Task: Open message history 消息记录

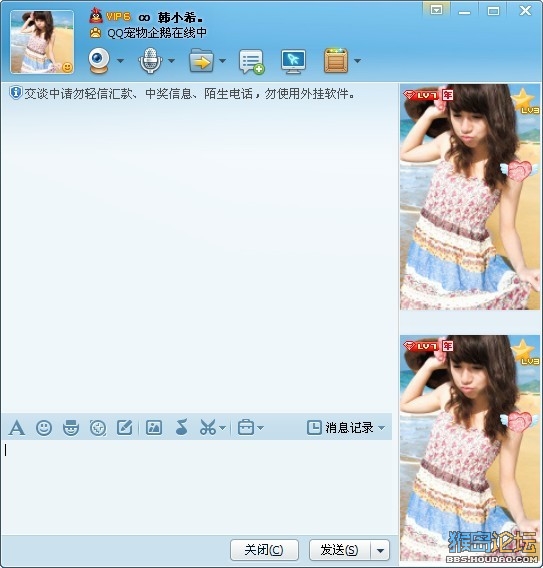Action: tap(340, 427)
